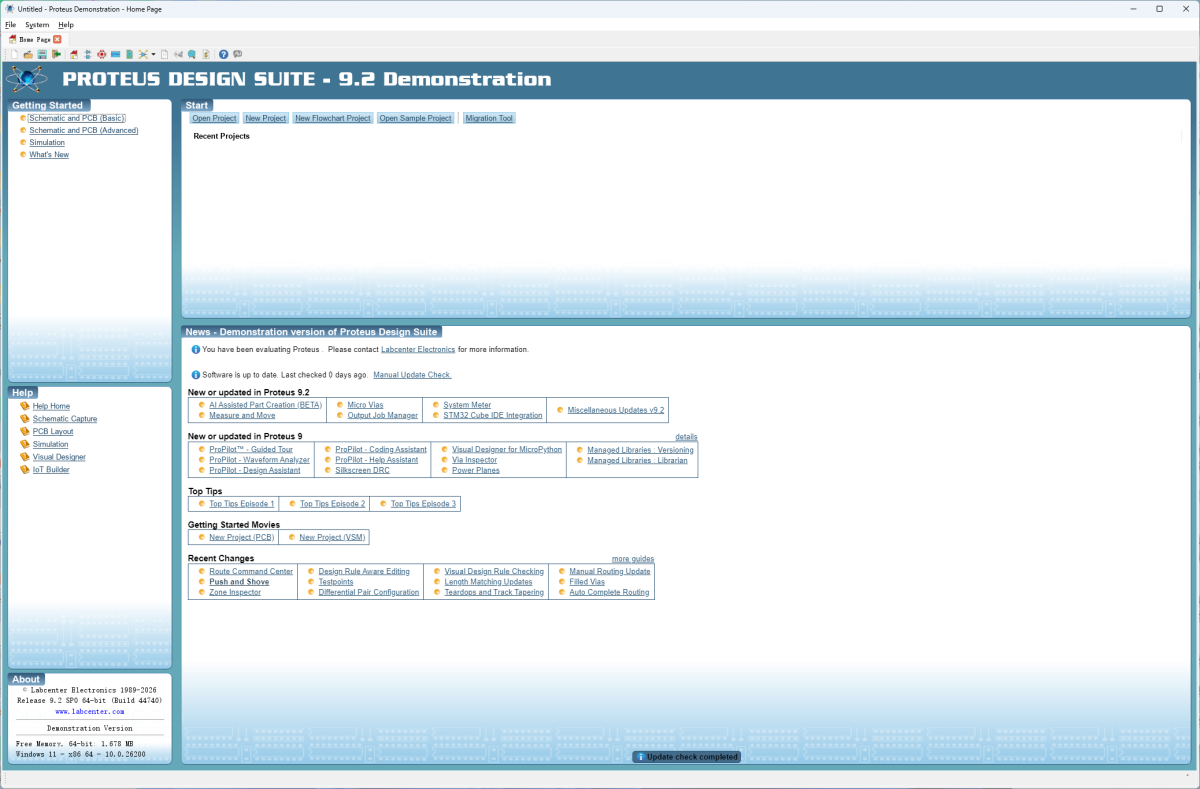Click the magnifier toolbar icon
The width and height of the screenshot is (1200, 789).
192,54
